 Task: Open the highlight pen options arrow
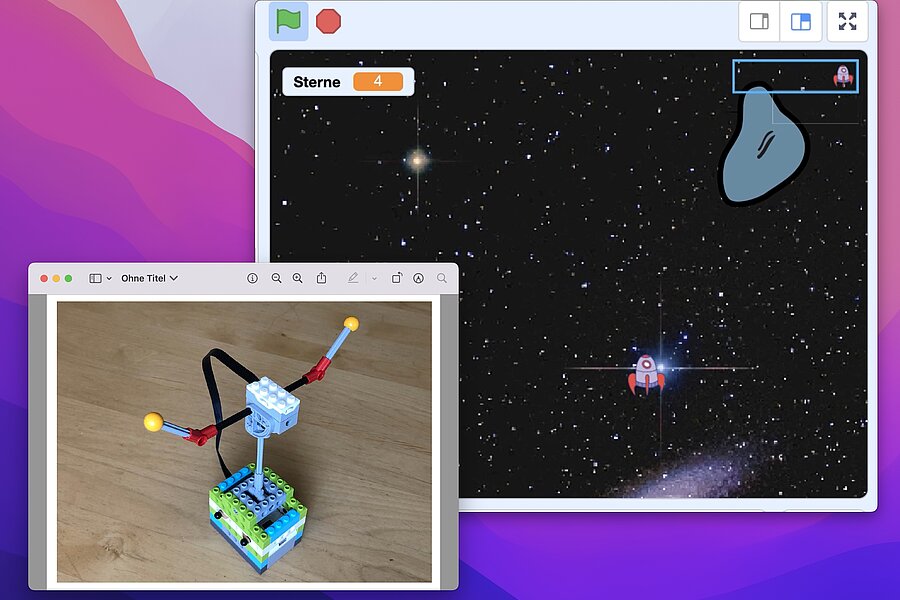click(374, 278)
